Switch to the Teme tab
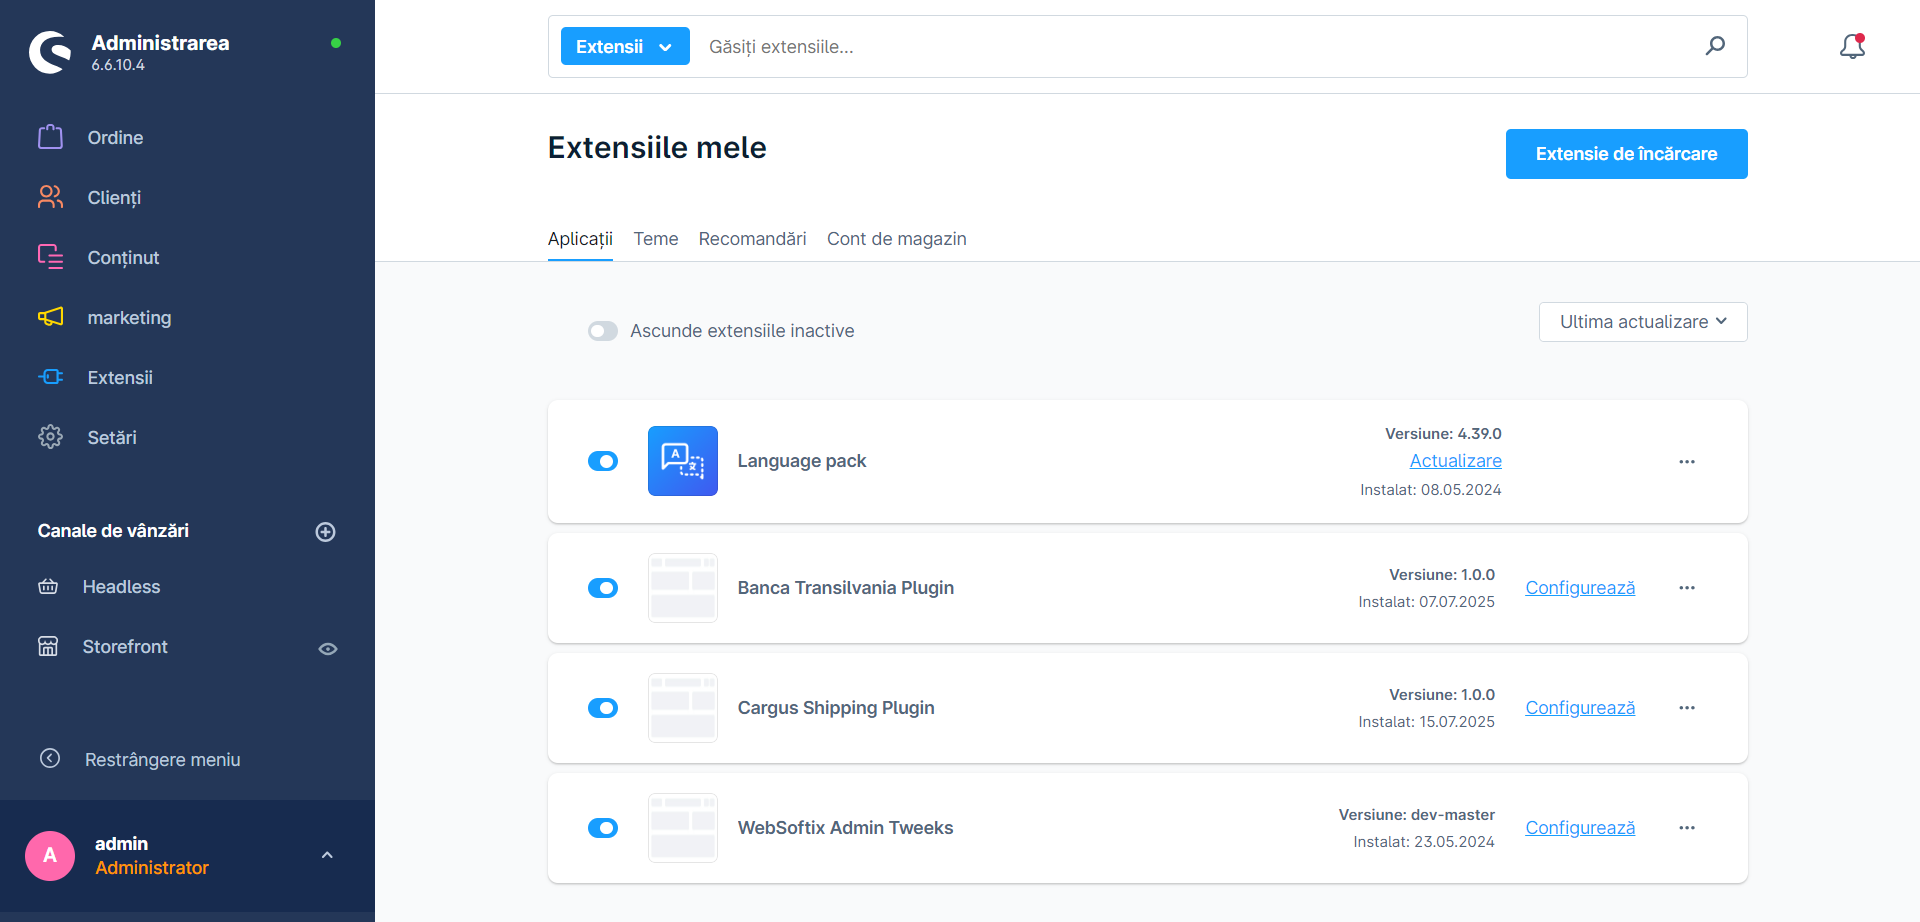This screenshot has height=922, width=1920. pyautogui.click(x=655, y=239)
